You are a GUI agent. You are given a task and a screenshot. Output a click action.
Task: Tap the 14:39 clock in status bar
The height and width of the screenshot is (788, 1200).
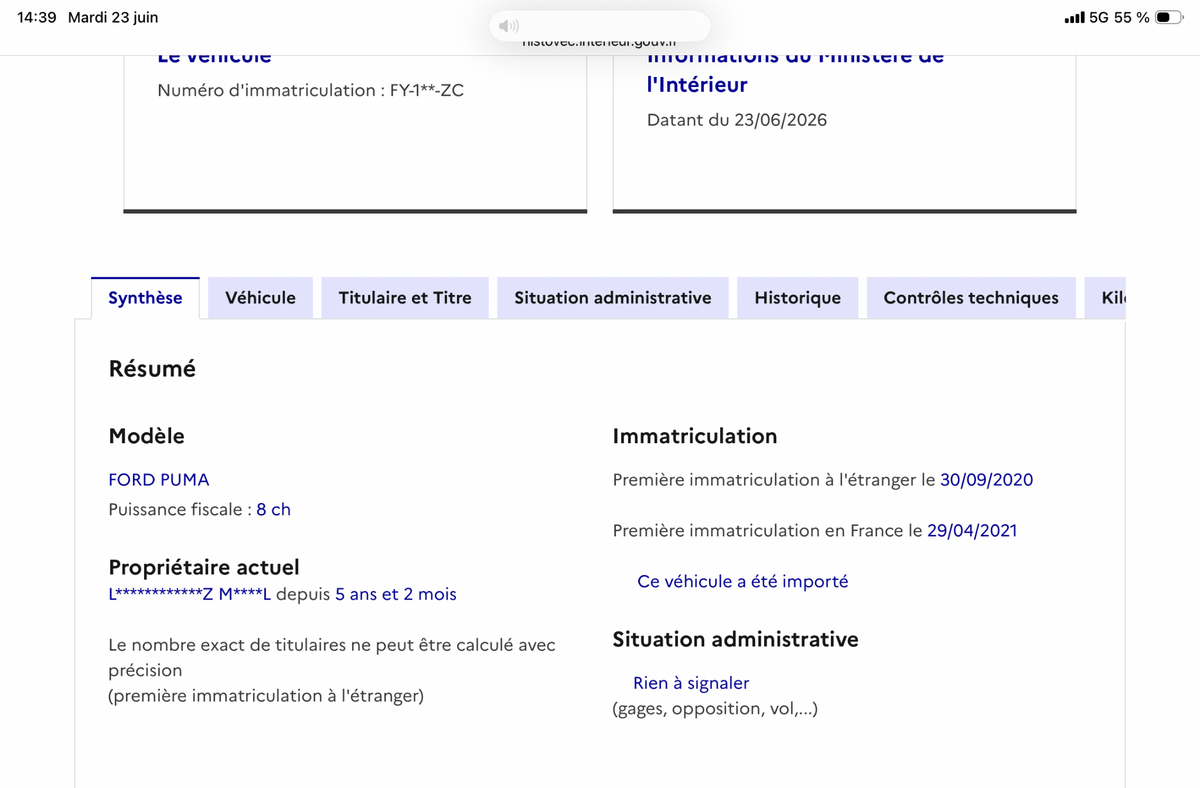(x=37, y=18)
